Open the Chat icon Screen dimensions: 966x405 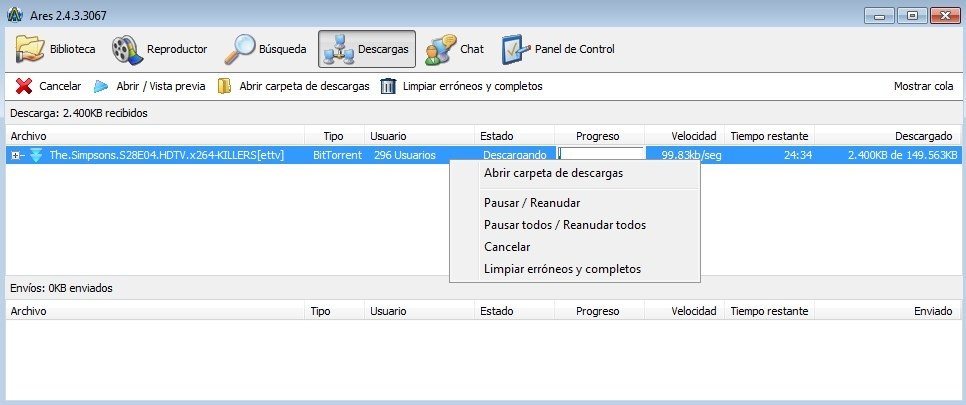[440, 49]
